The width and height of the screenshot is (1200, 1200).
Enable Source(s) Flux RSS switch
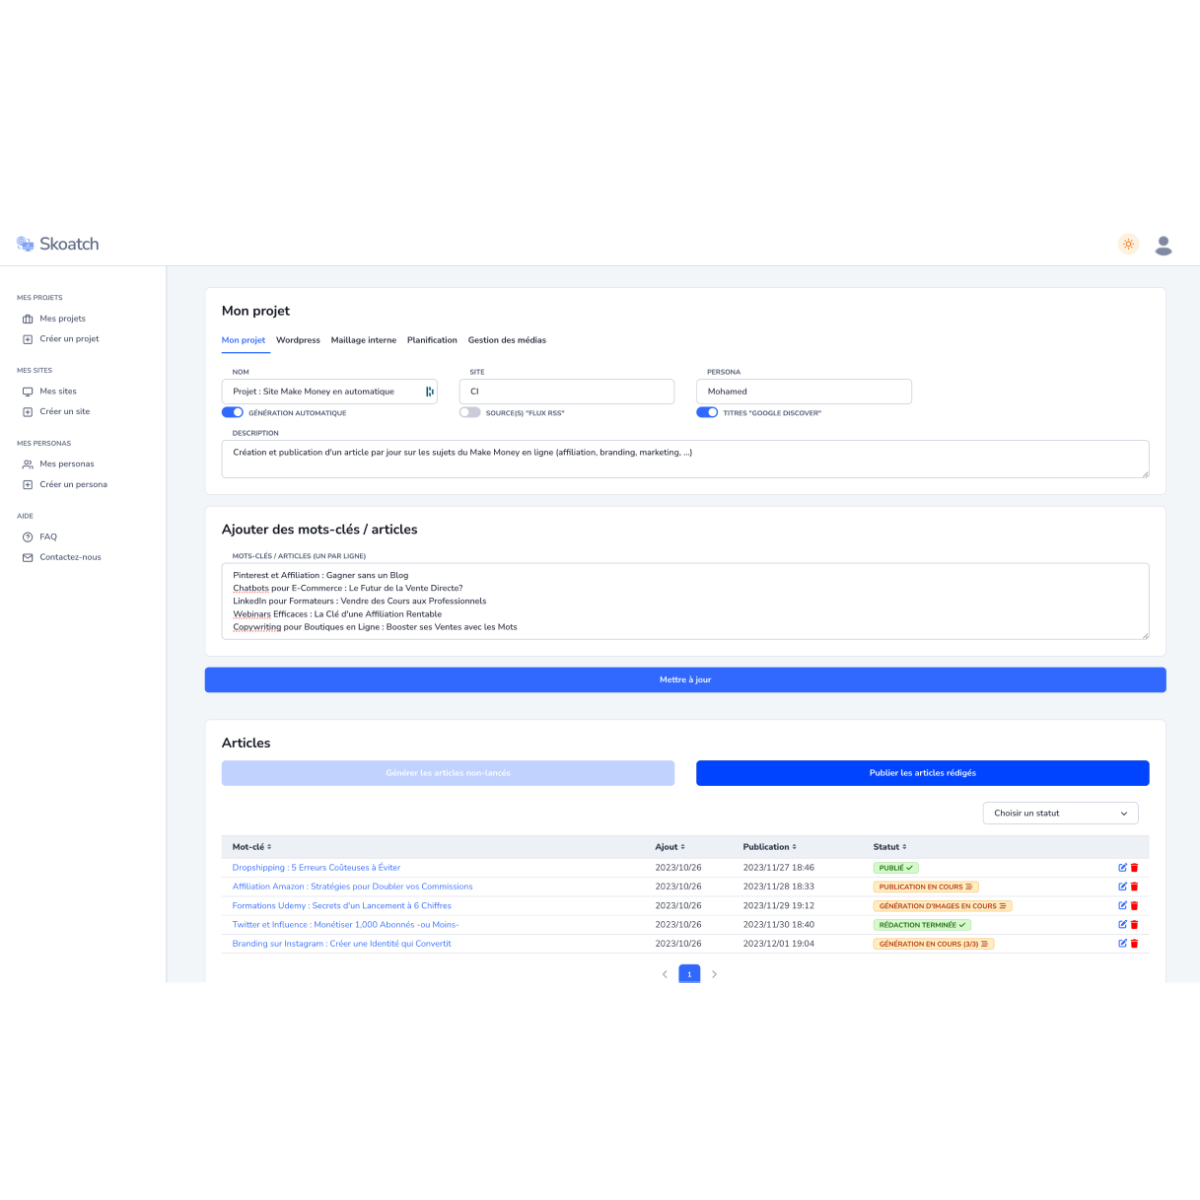tap(470, 412)
